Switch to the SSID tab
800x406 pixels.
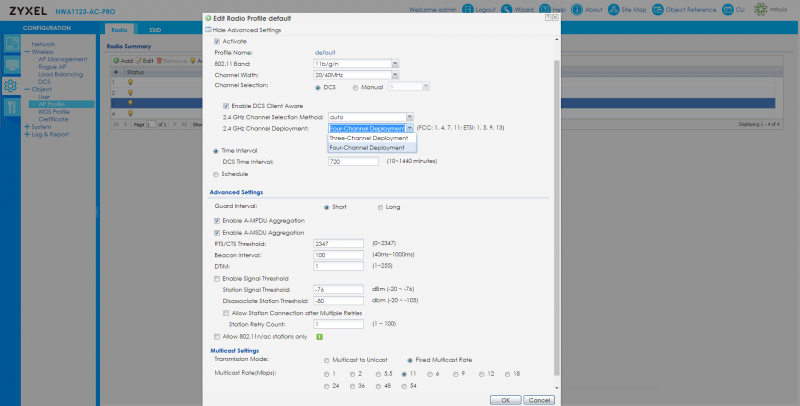(155, 30)
